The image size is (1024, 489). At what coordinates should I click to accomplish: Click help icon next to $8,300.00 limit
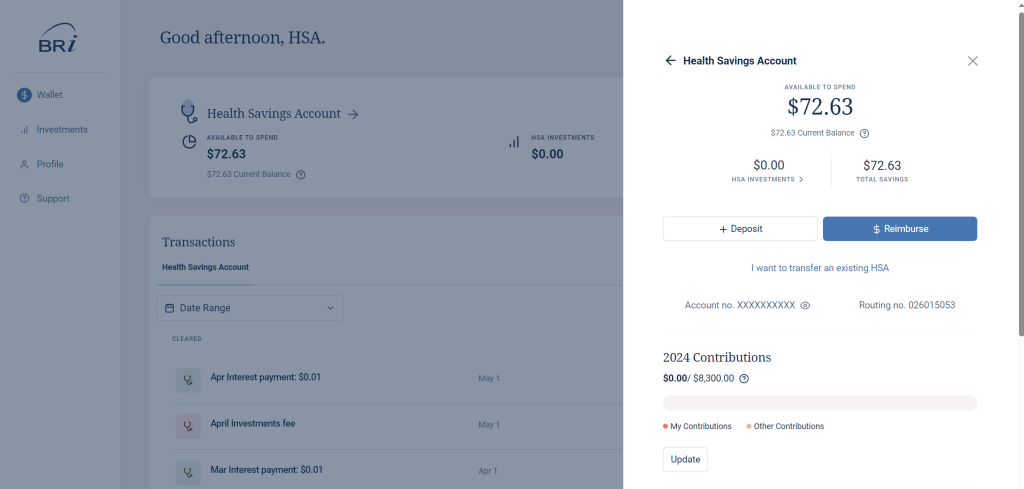click(x=743, y=378)
